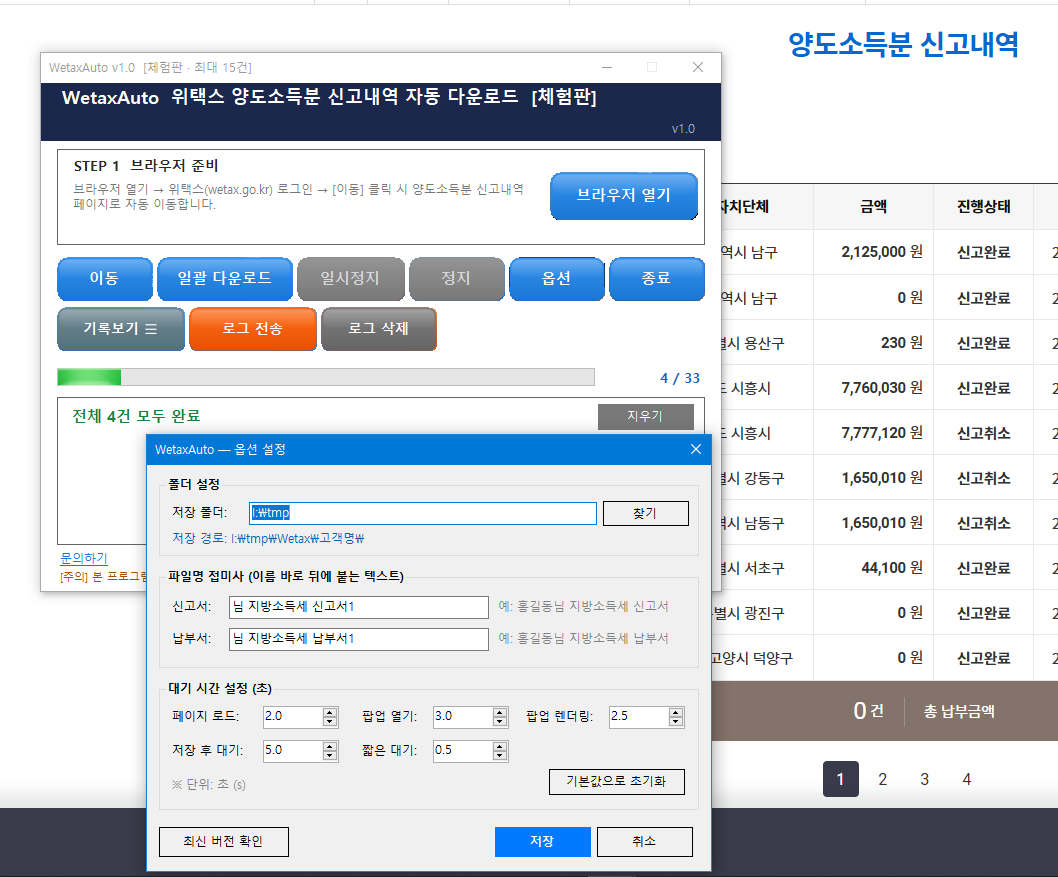
Task: Open 옵션 in the main window
Action: tap(557, 279)
